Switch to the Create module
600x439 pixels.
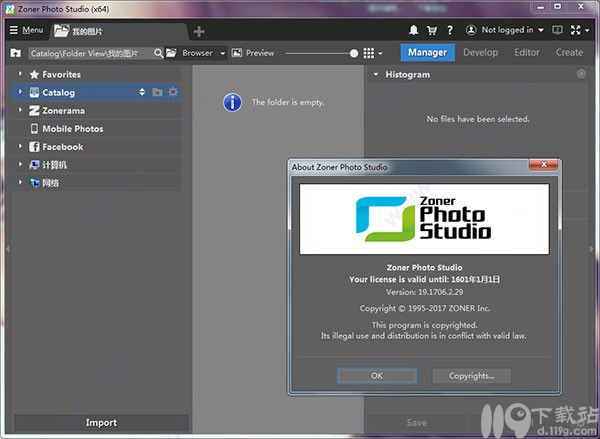click(x=569, y=52)
